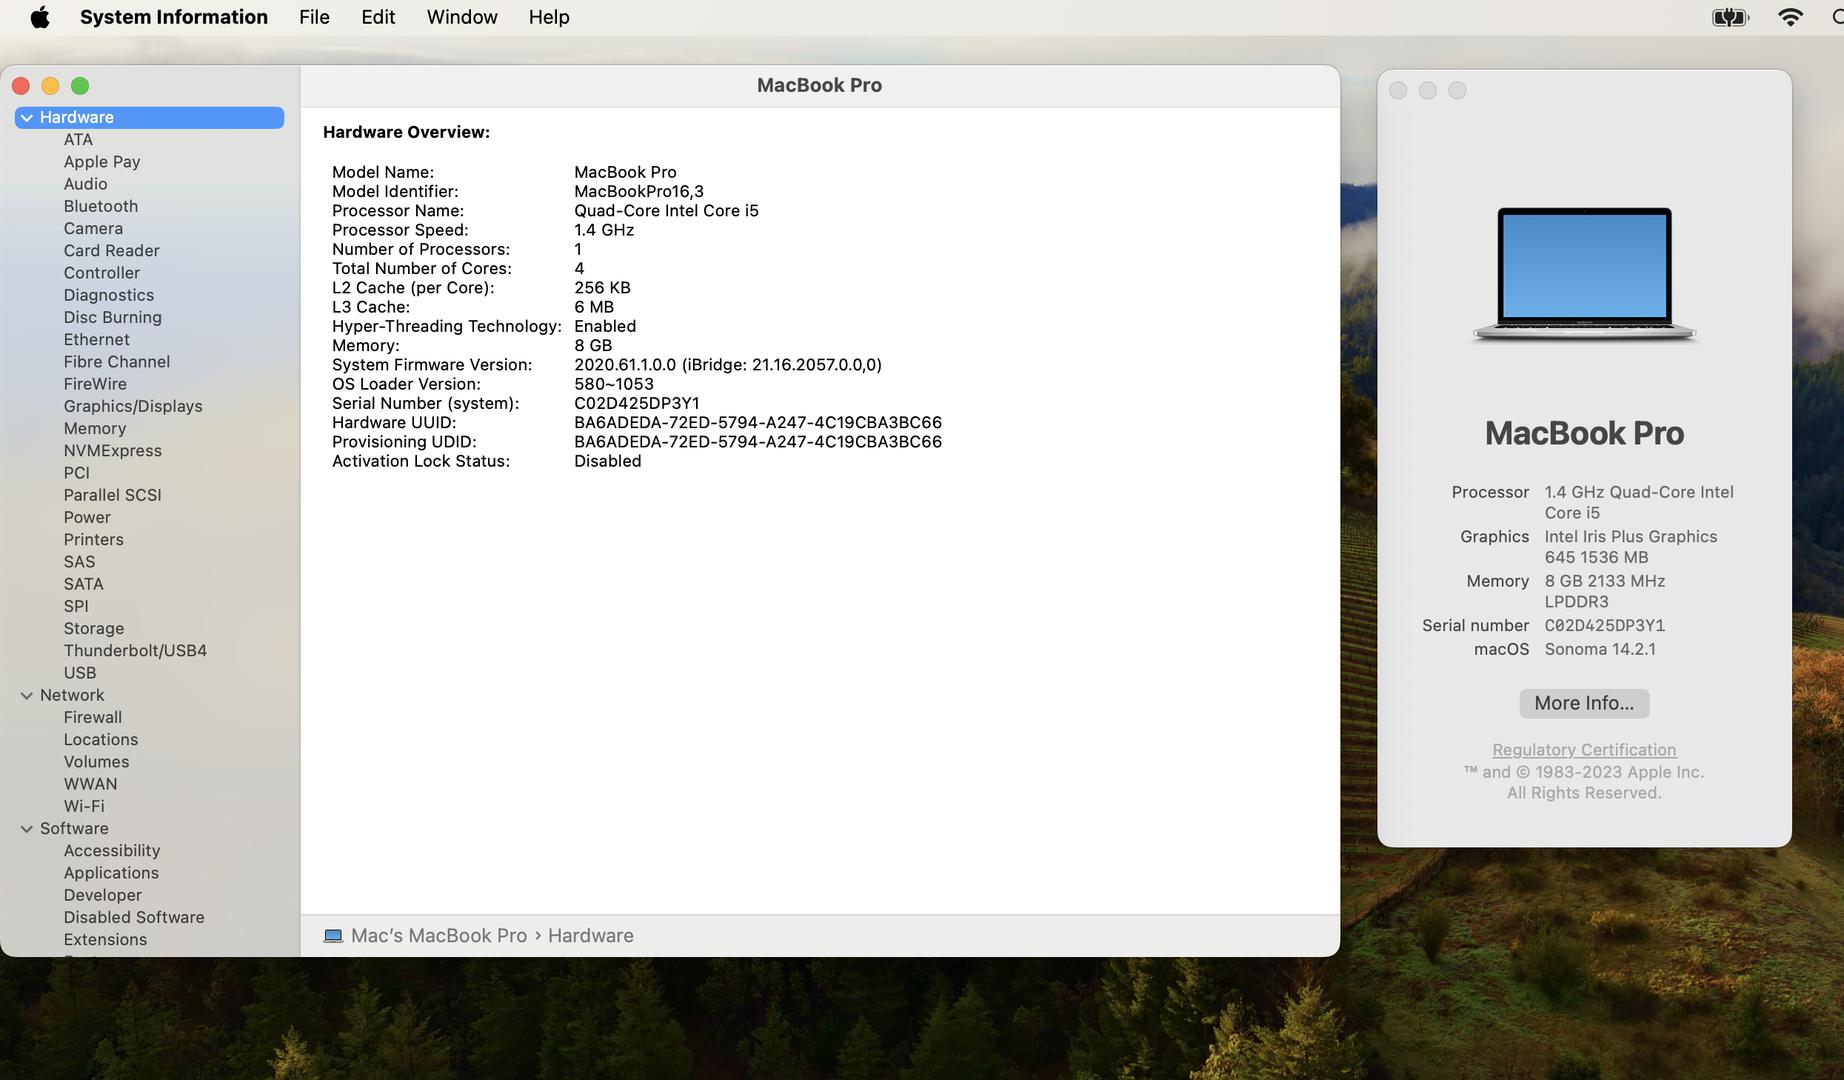Select Accessibility under Software
1844x1080 pixels.
click(x=112, y=851)
